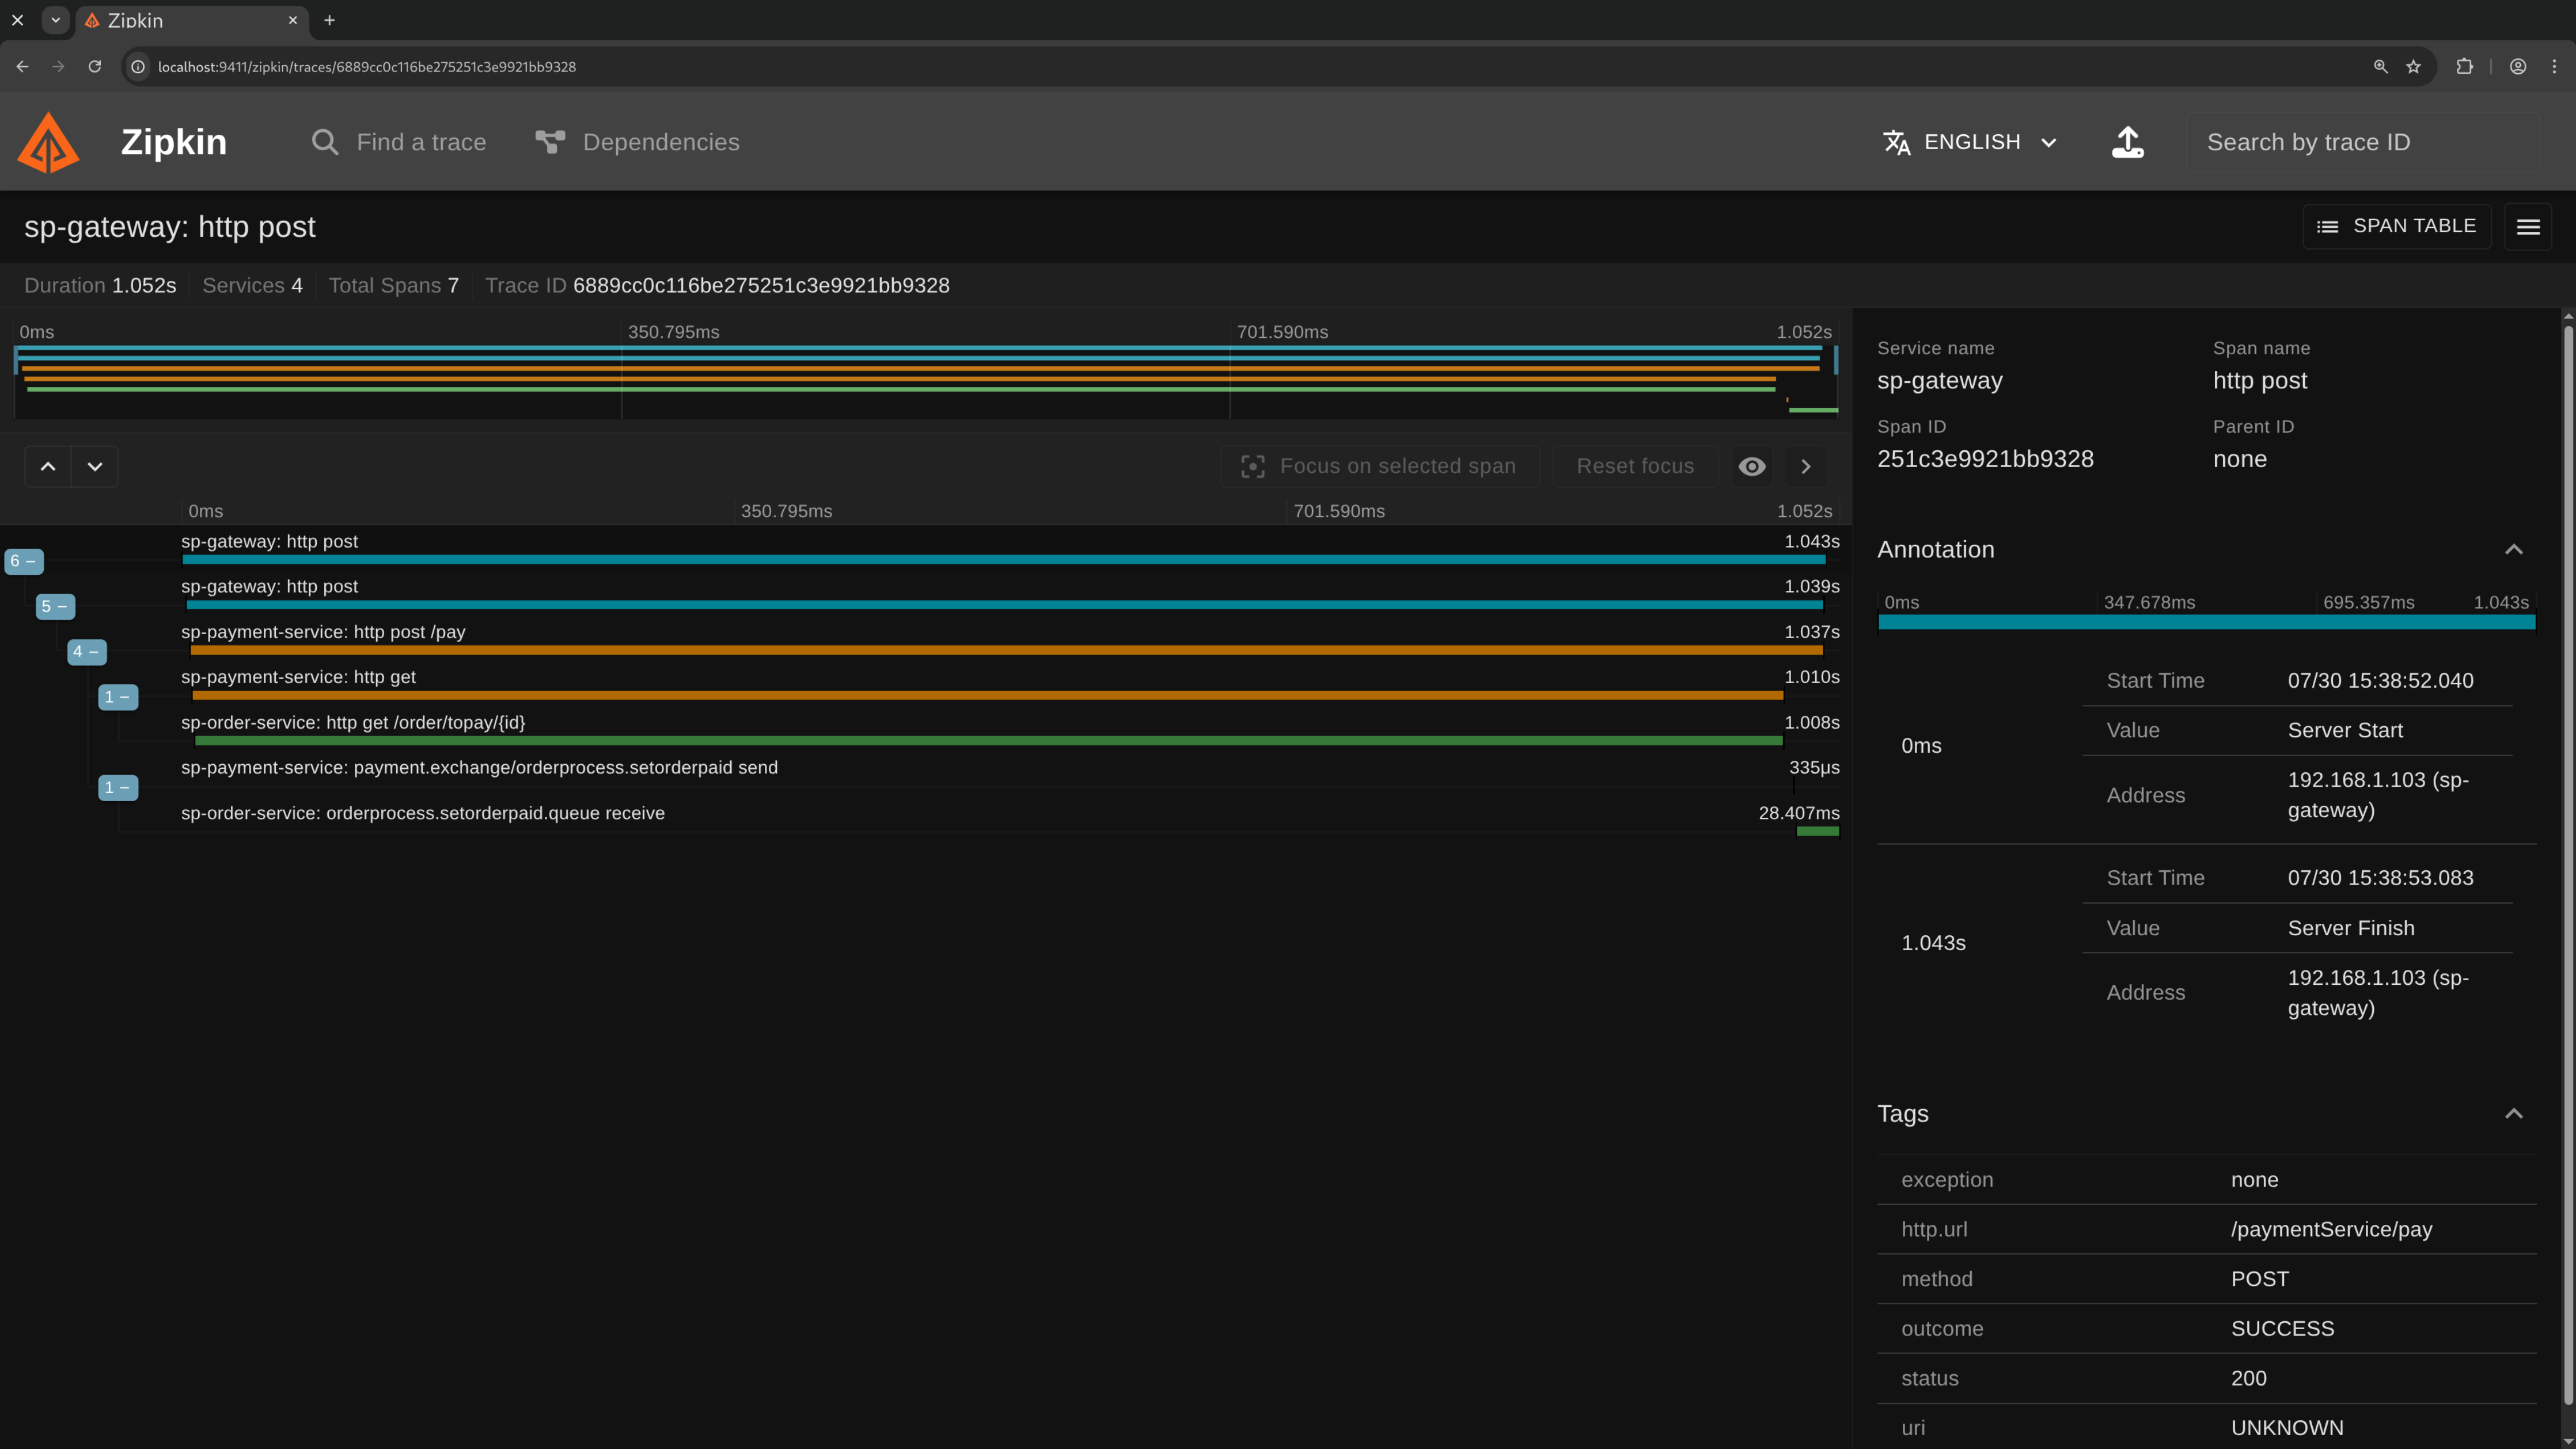Open the hamburger menu next to Span Table
This screenshot has width=2576, height=1449.
click(2527, 227)
